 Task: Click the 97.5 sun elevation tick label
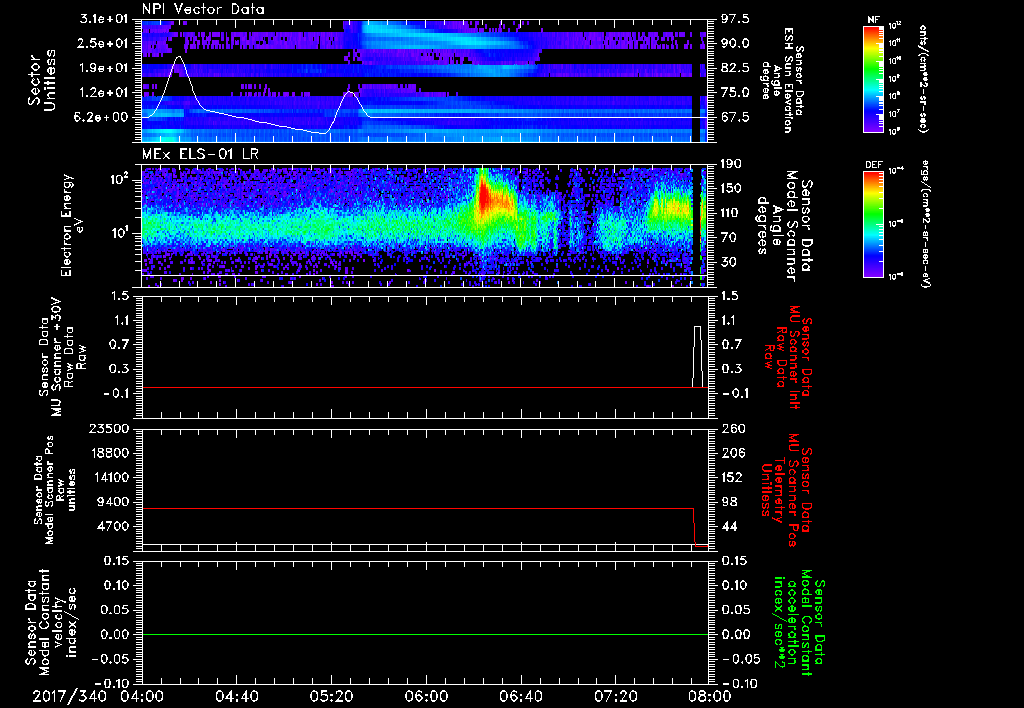pyautogui.click(x=735, y=18)
